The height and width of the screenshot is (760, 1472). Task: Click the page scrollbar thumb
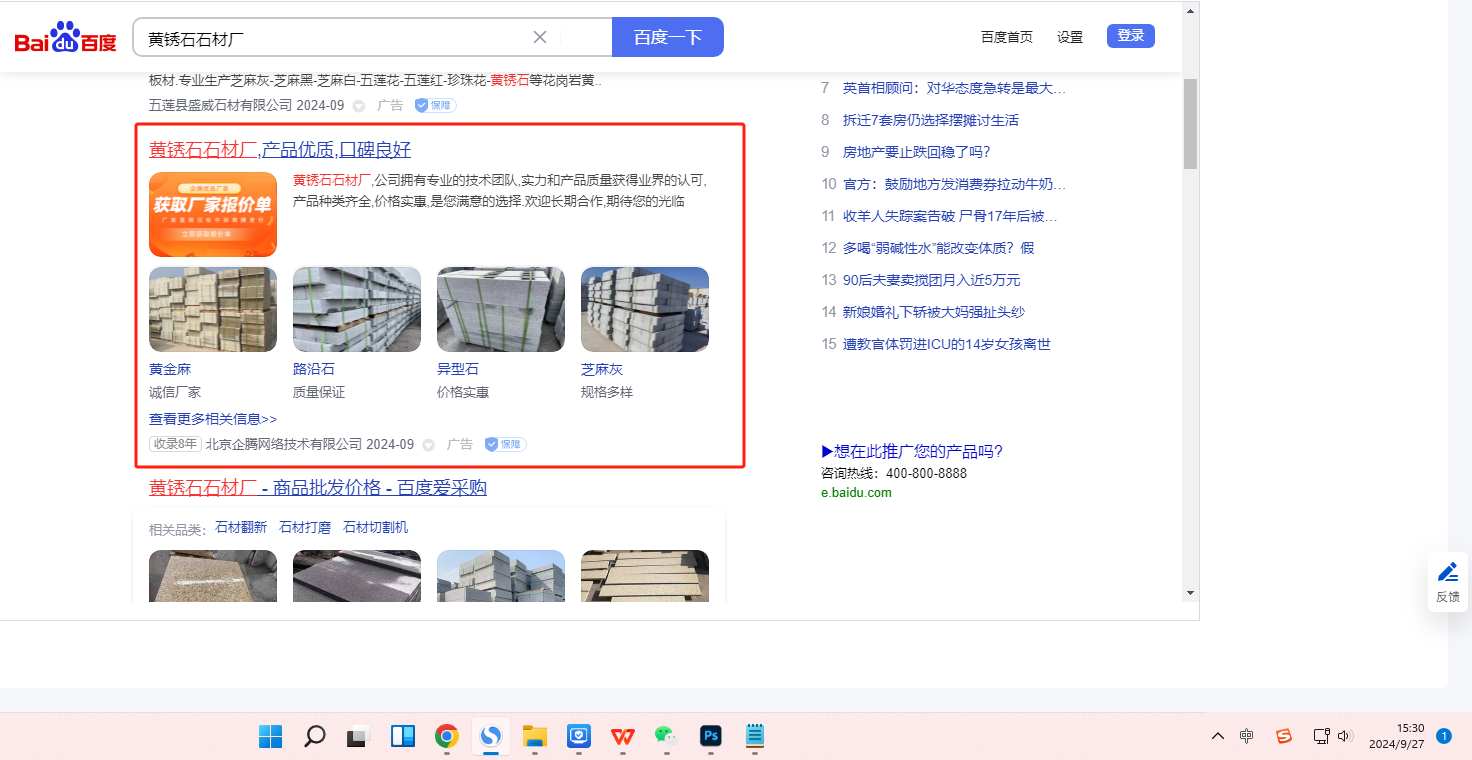pyautogui.click(x=1190, y=123)
